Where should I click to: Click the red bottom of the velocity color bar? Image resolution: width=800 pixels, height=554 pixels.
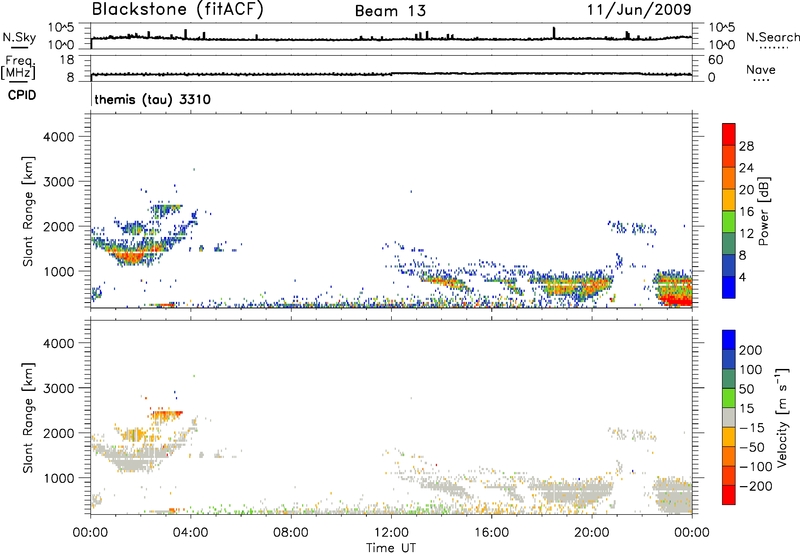tap(729, 495)
